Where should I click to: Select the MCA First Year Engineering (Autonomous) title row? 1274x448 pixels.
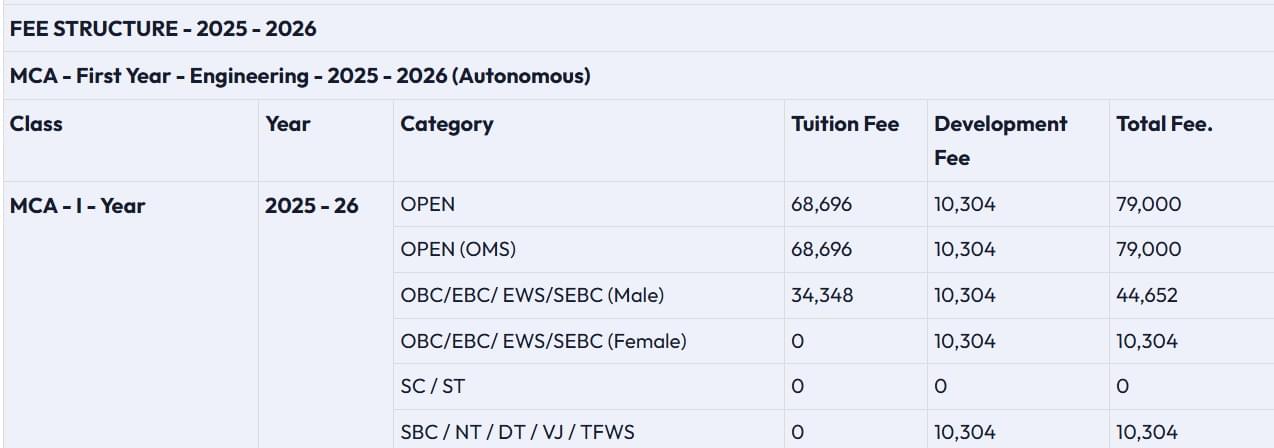click(x=300, y=76)
